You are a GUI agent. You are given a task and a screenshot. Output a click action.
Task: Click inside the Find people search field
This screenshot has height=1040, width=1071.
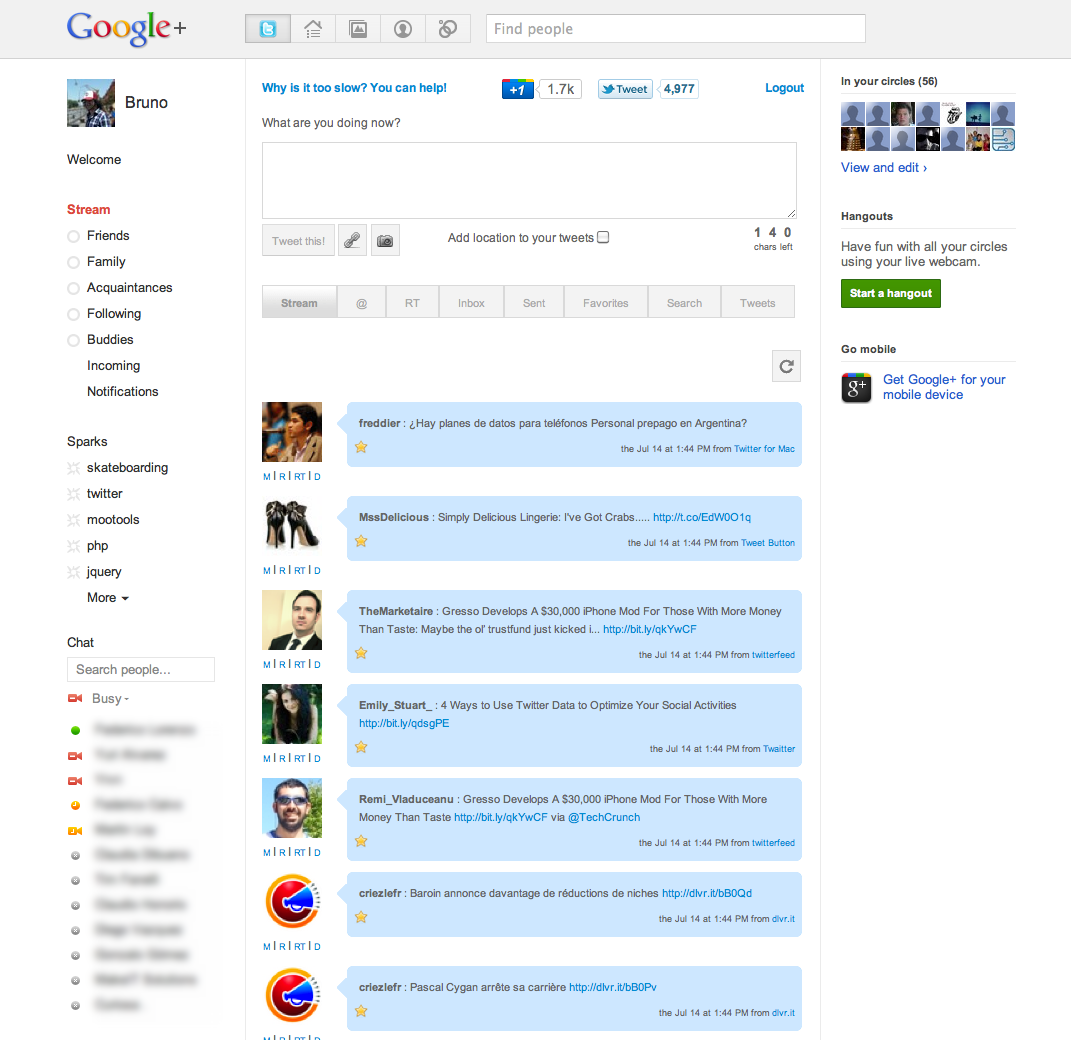pos(675,29)
